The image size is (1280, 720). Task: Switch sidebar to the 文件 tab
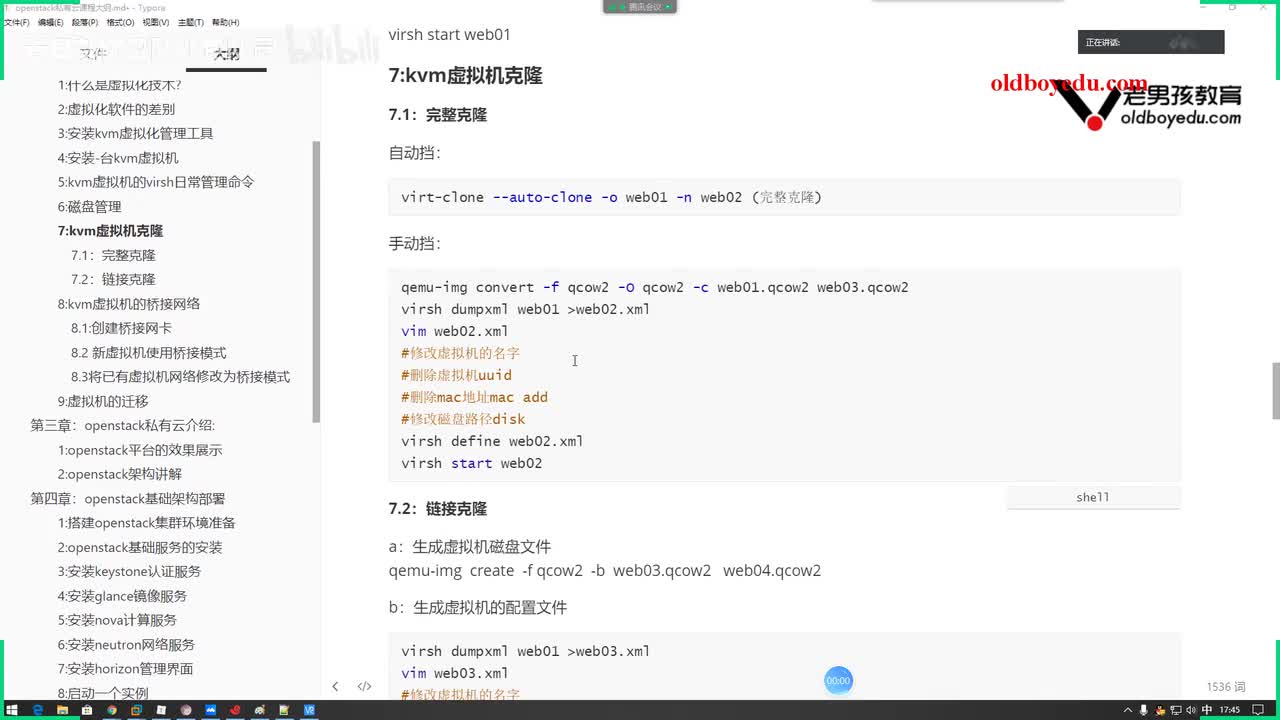[93, 54]
